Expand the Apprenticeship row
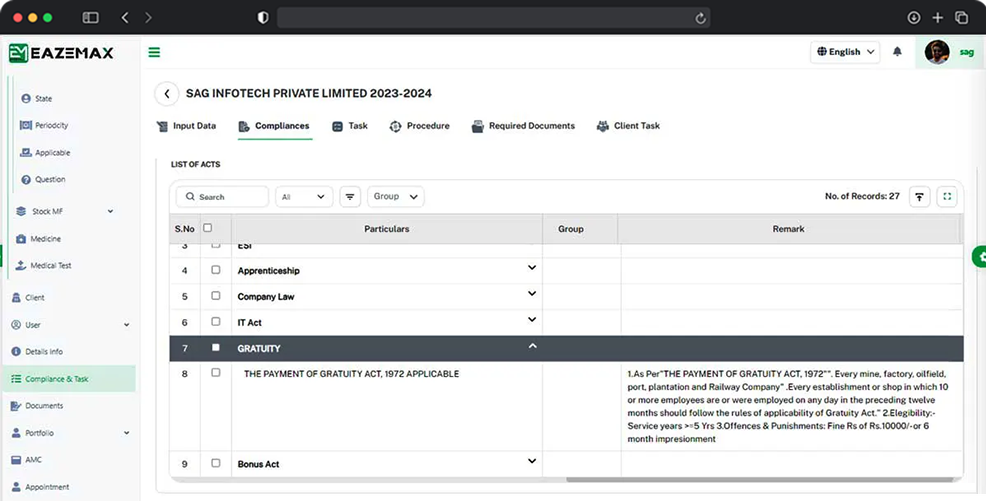Viewport: 986px width, 501px height. click(x=532, y=268)
